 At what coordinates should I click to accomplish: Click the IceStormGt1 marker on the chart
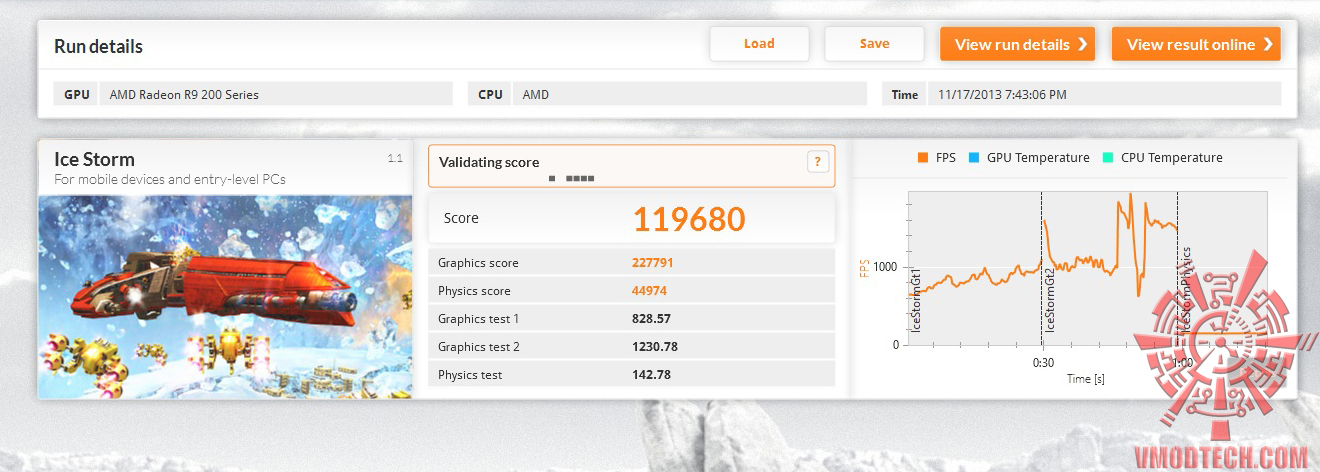click(916, 300)
